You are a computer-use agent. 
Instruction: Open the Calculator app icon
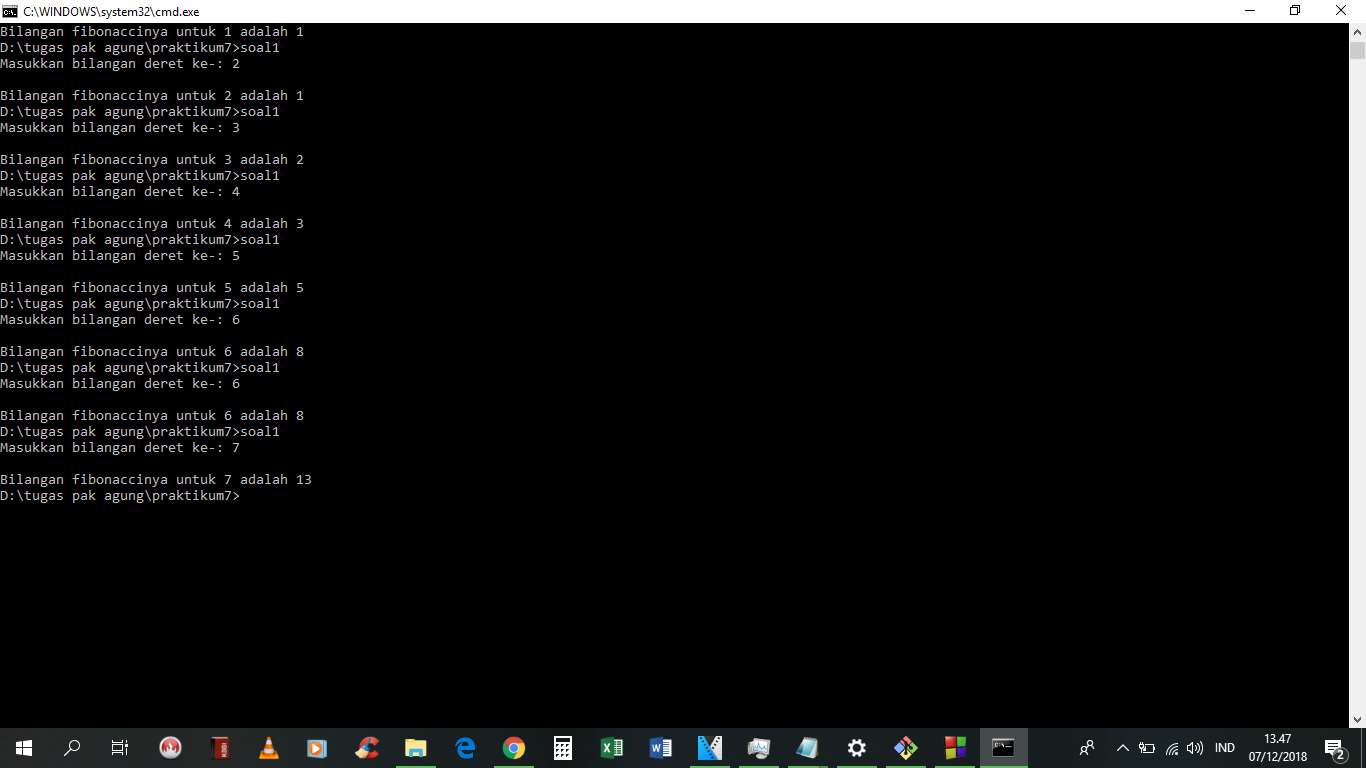(563, 748)
